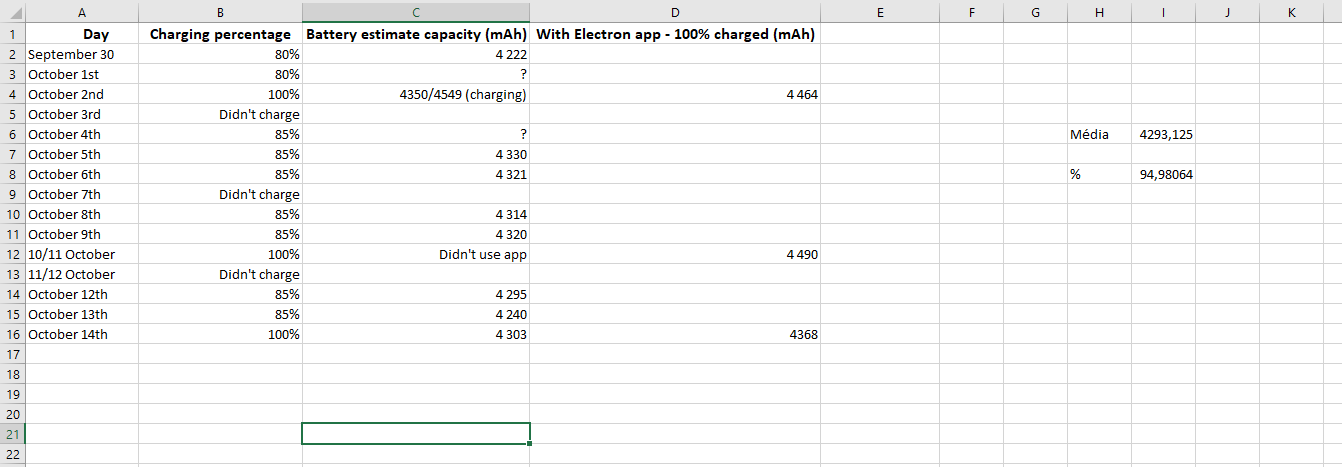Select column H header
The height and width of the screenshot is (467, 1342).
tap(1099, 13)
